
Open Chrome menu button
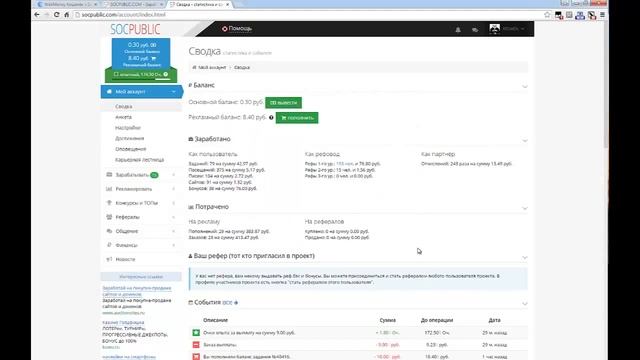coord(602,15)
